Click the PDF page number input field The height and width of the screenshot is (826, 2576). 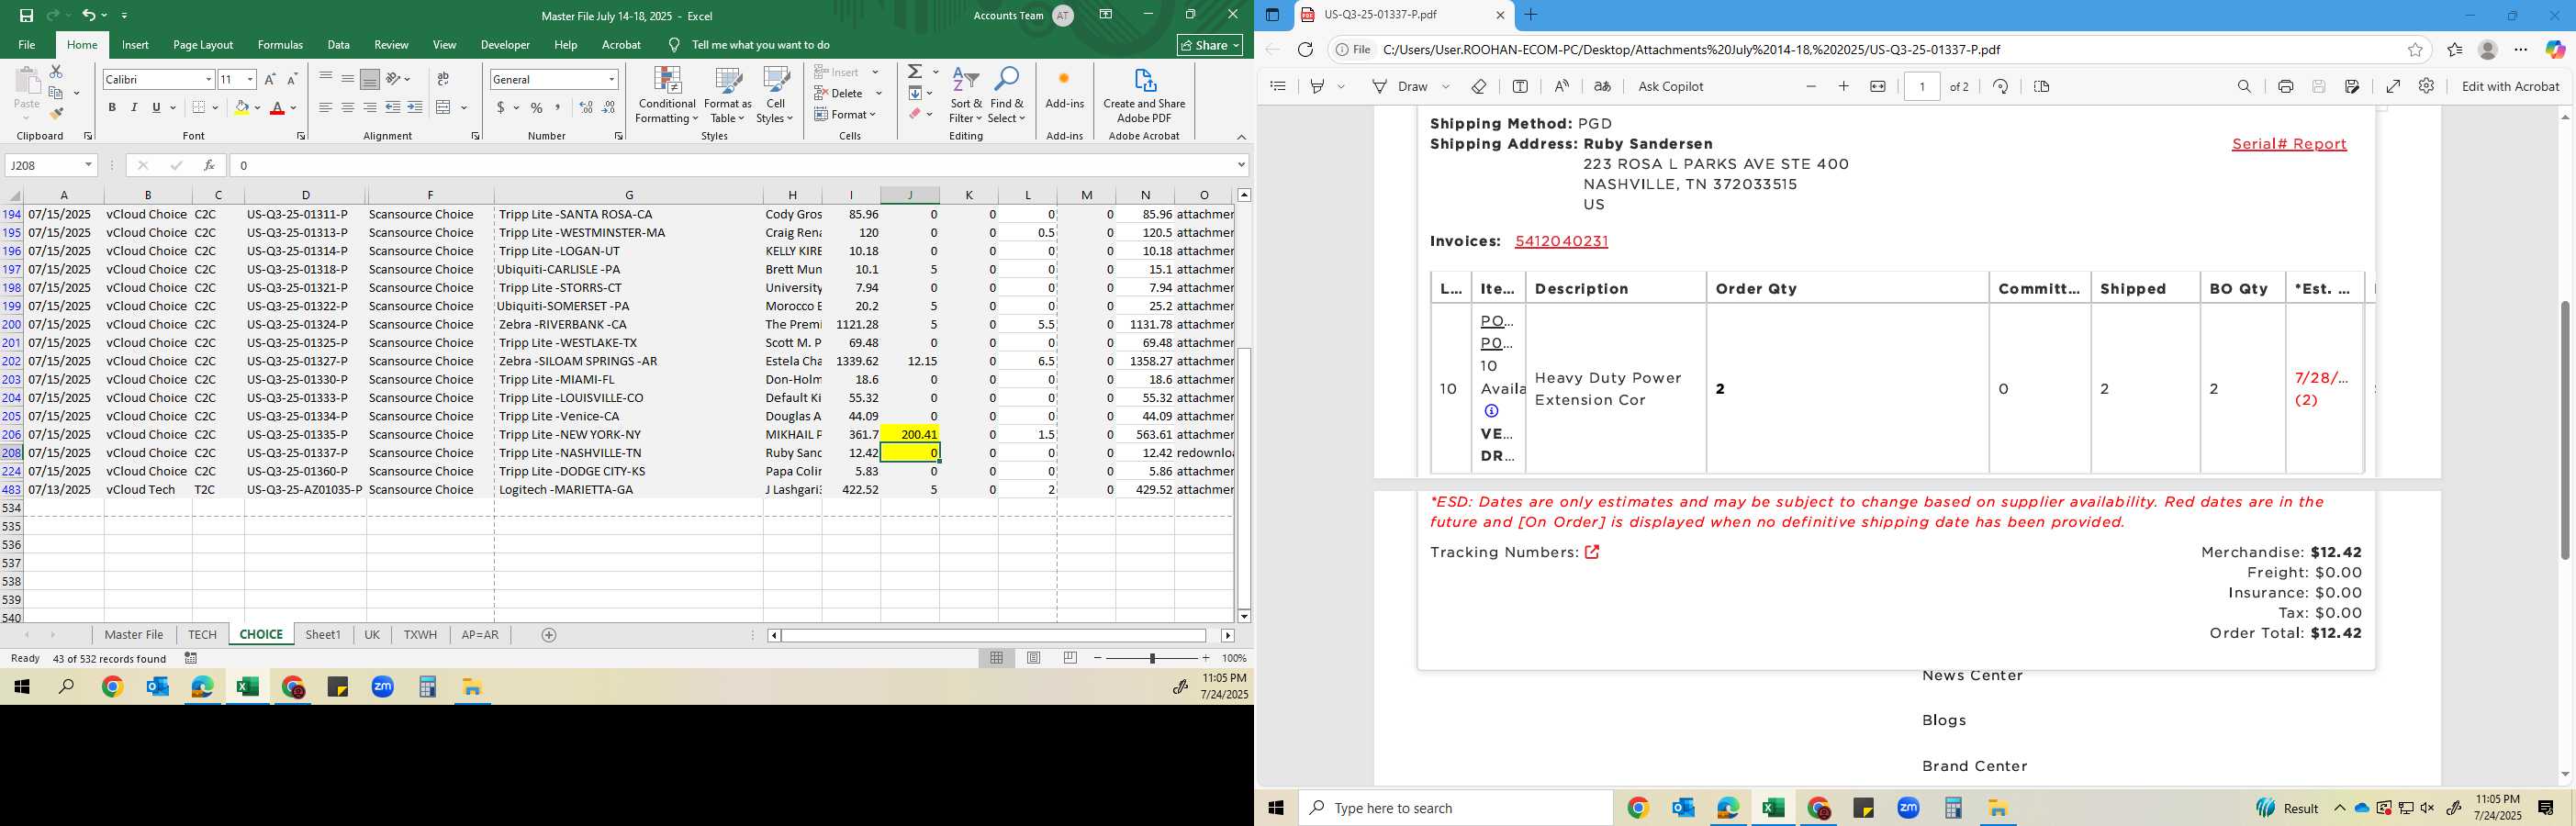click(1922, 86)
